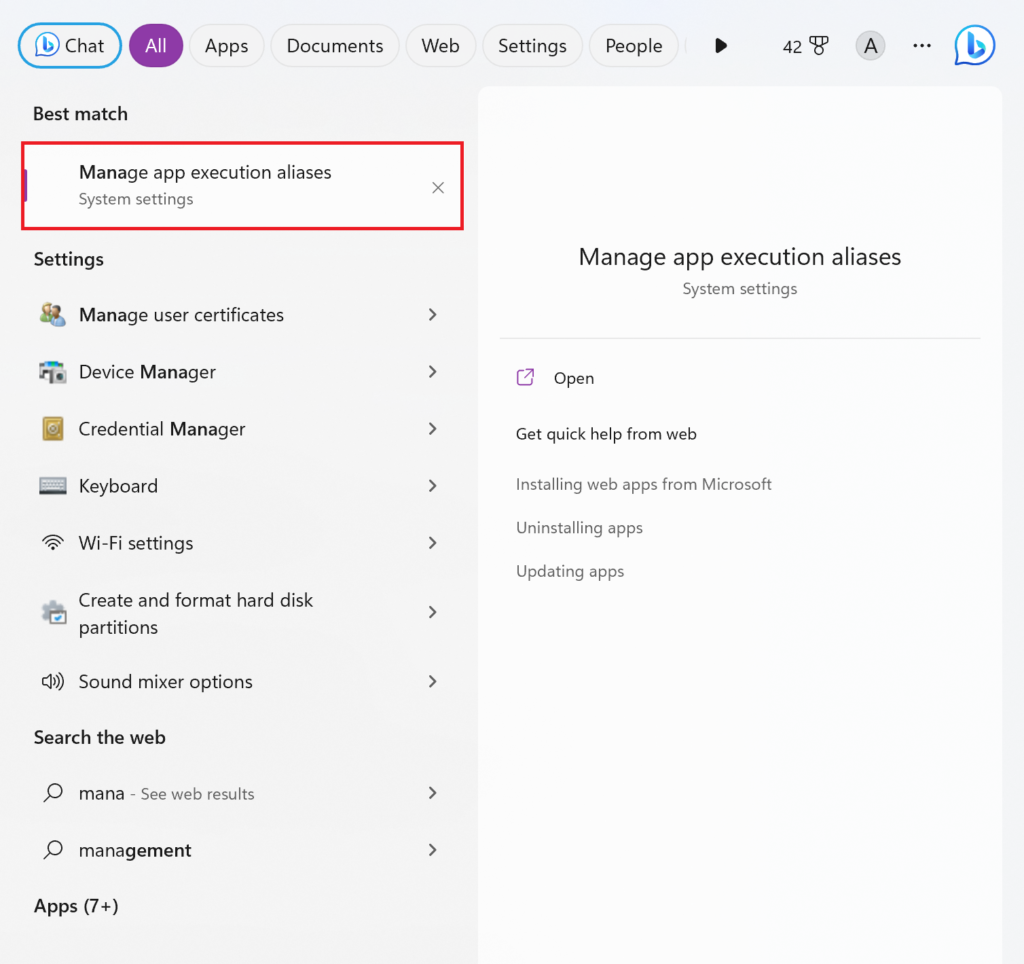This screenshot has width=1024, height=964.
Task: Select the Credential Manager icon
Action: point(52,429)
